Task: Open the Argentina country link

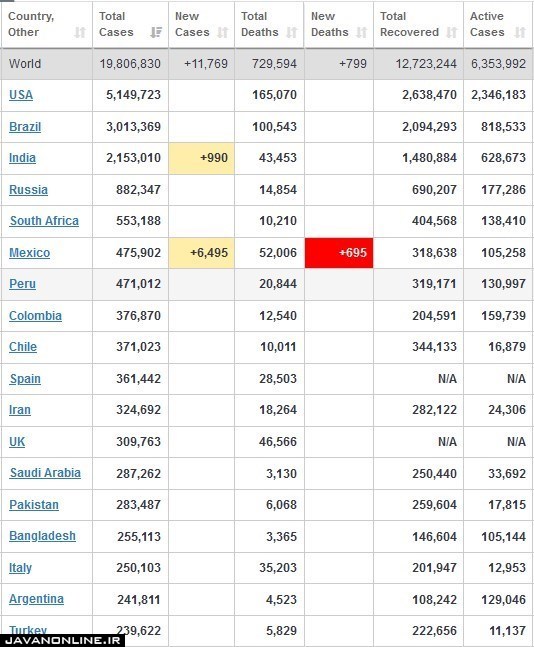Action: (36, 599)
